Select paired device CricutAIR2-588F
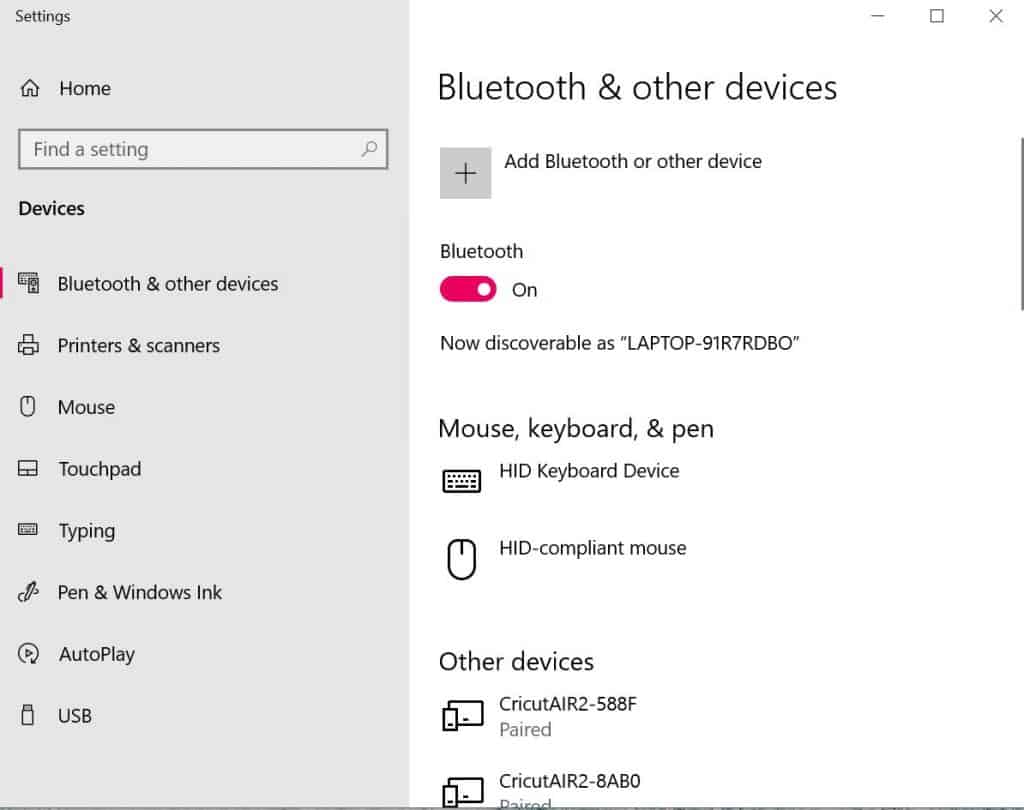This screenshot has width=1024, height=810. tap(567, 715)
